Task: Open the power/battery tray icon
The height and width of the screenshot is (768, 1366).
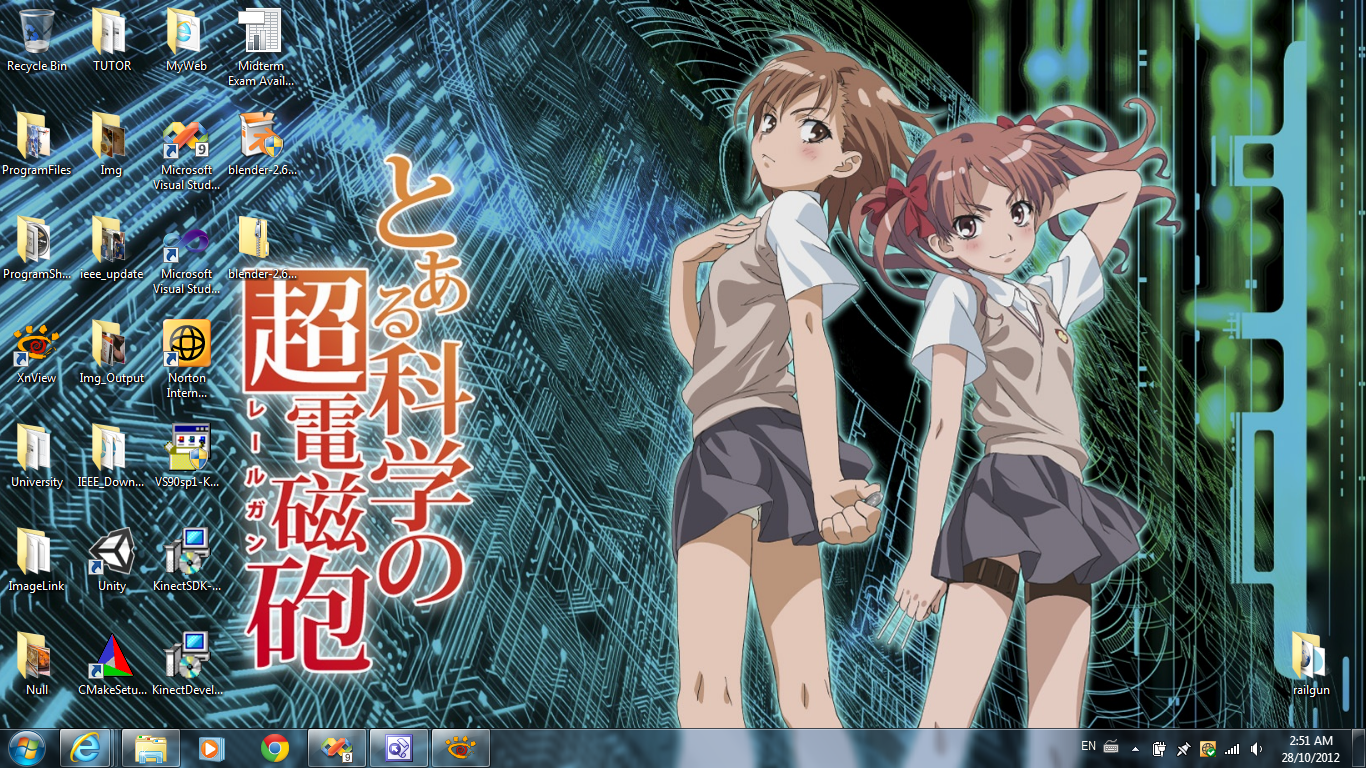Action: point(1160,748)
